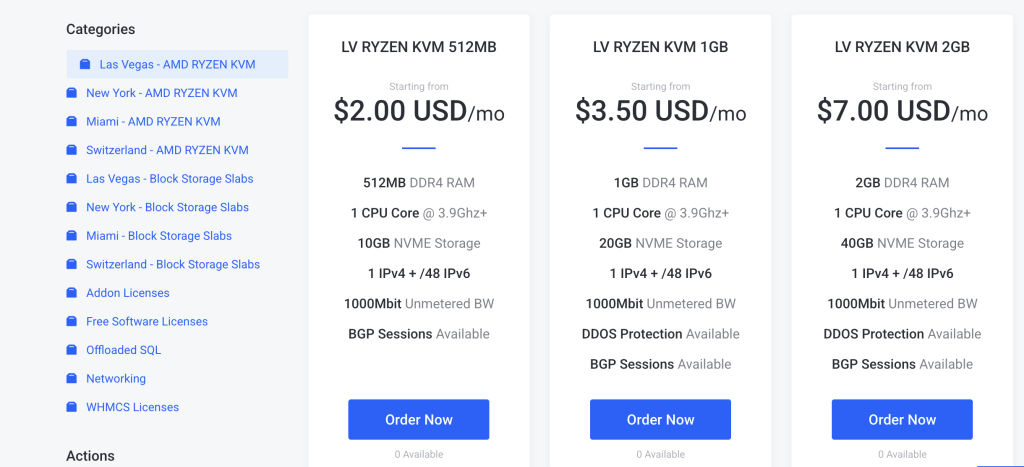Go to Switzerland - Block Storage Slabs
Screen dimensions: 1024x467
click(x=172, y=265)
